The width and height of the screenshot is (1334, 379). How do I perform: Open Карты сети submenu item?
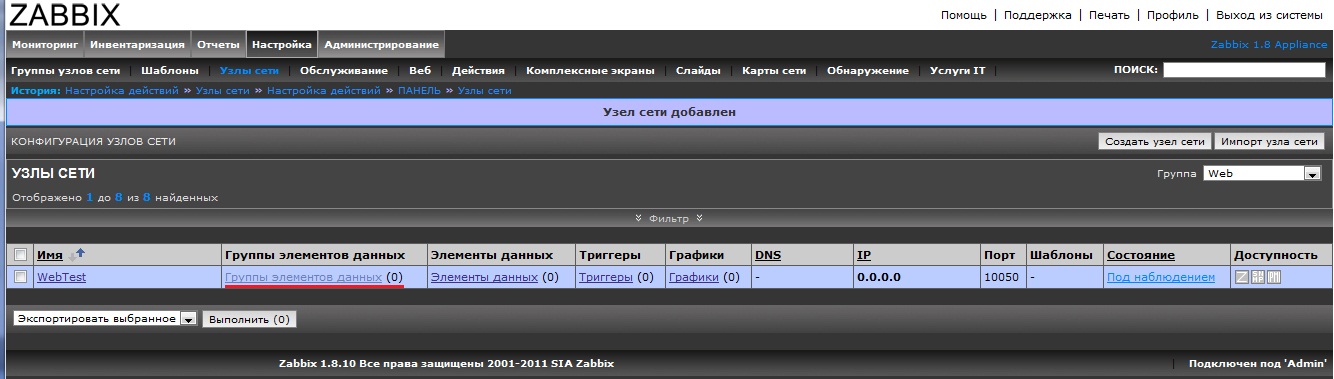coord(774,71)
